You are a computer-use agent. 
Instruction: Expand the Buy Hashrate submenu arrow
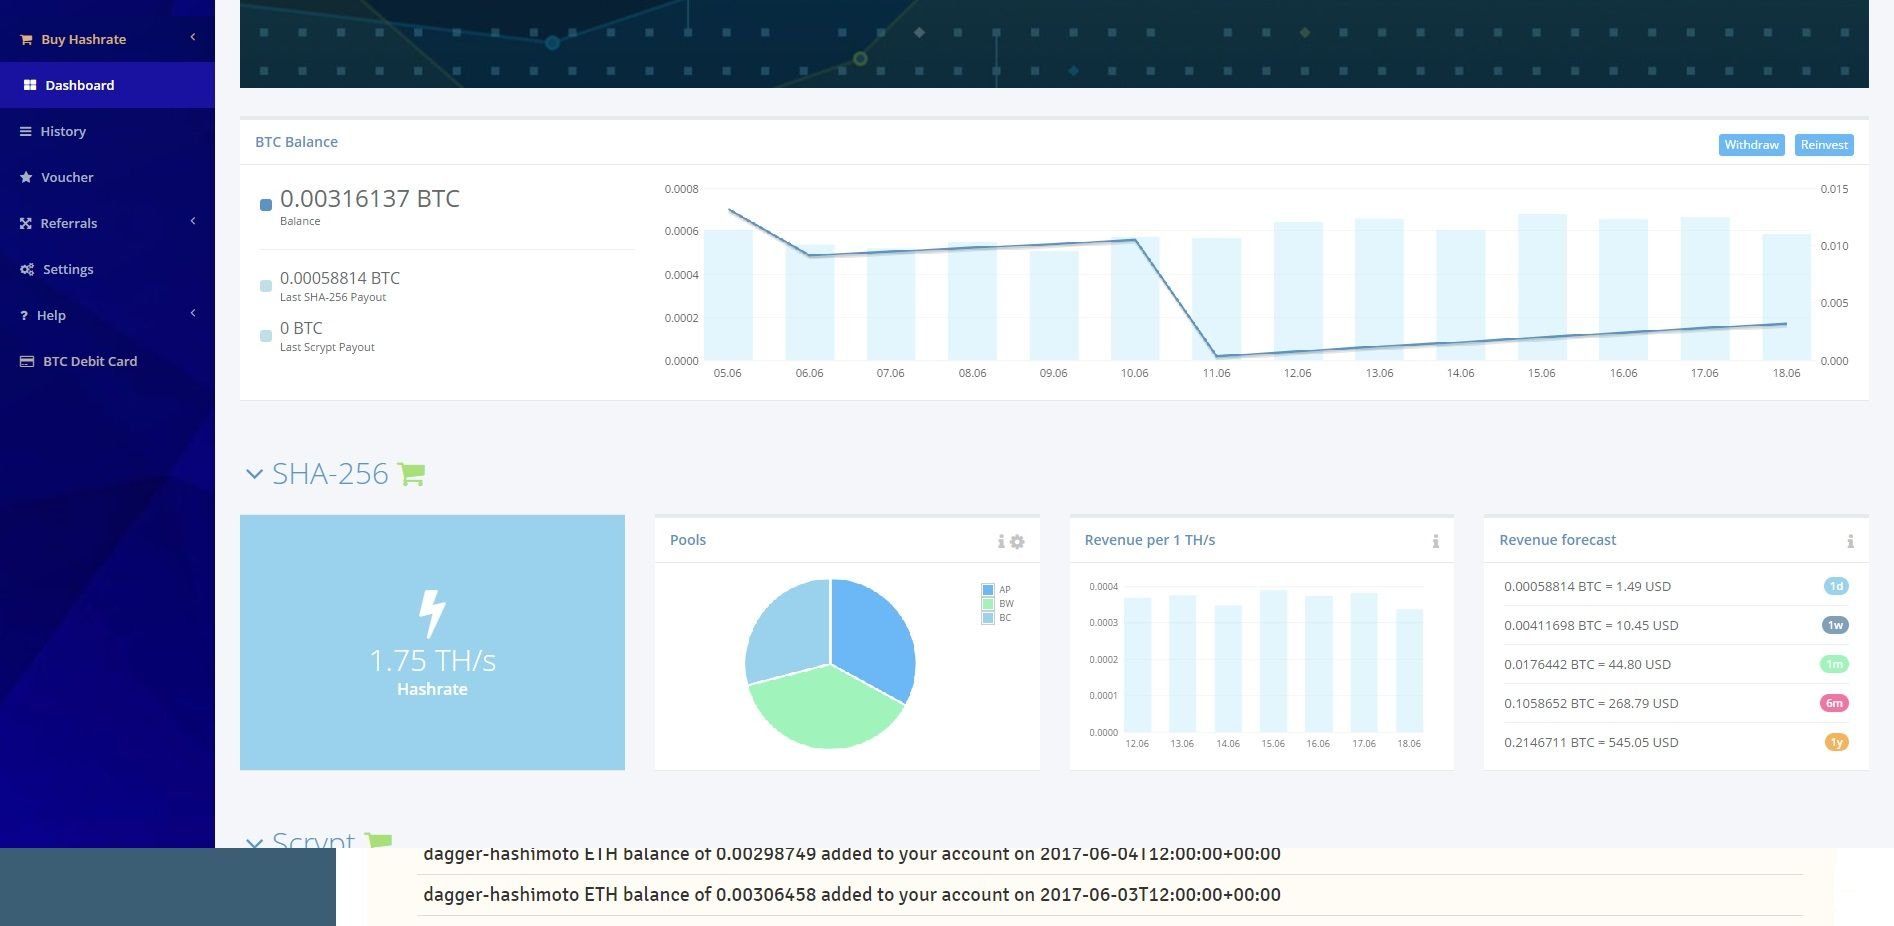click(193, 37)
